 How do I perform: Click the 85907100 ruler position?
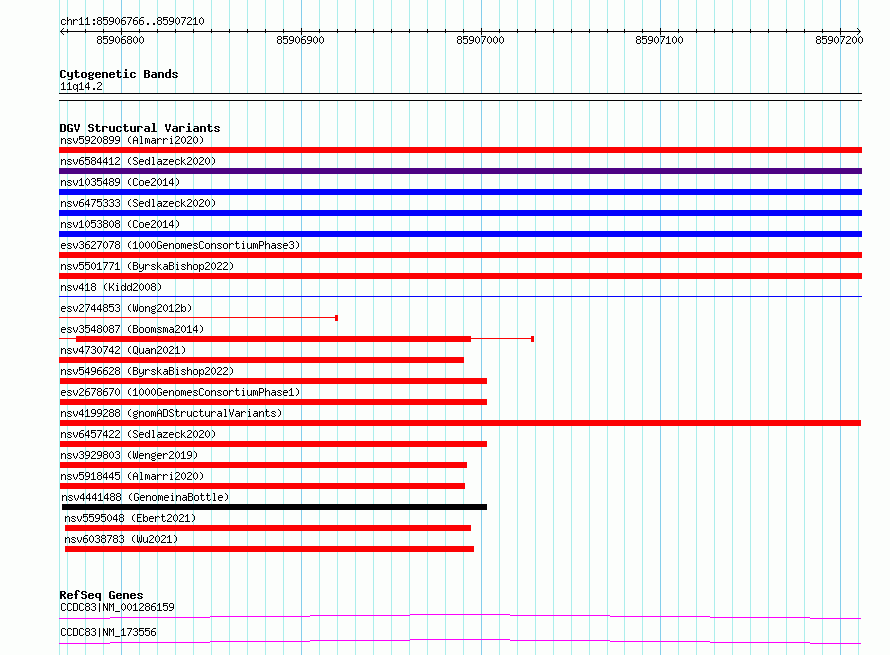(x=660, y=40)
